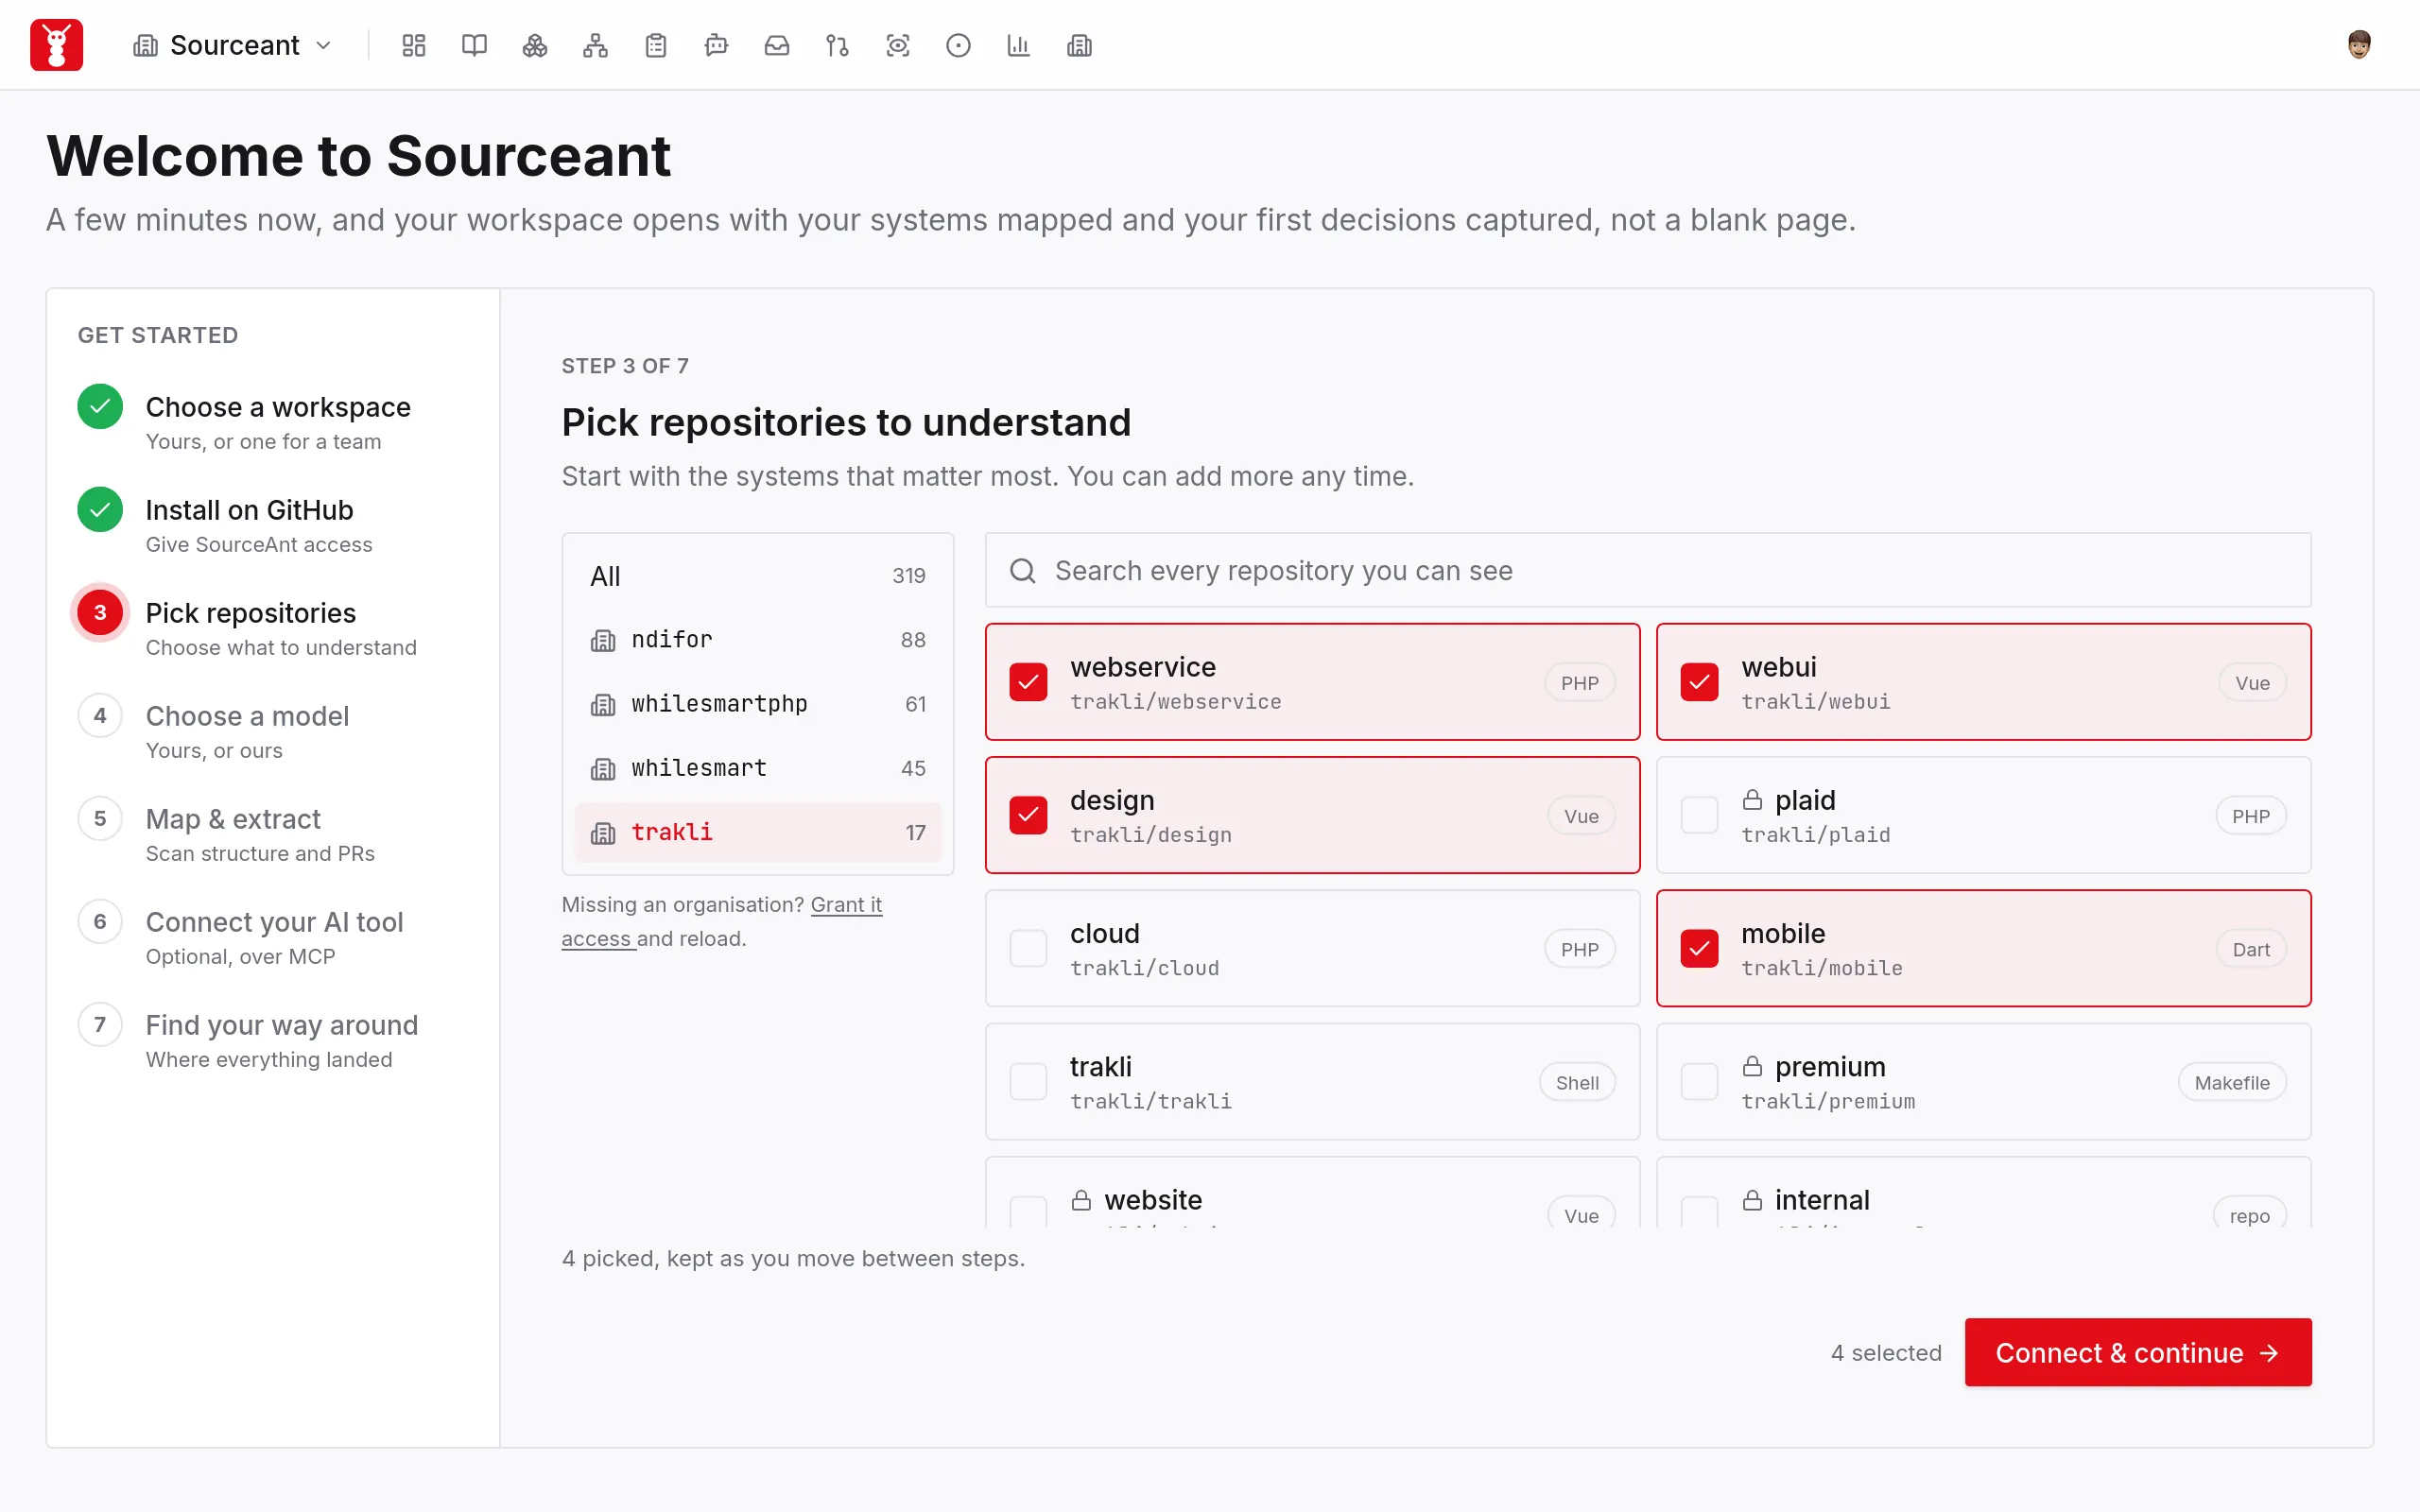Open the dashboard grid icon
The image size is (2420, 1512).
(x=414, y=45)
